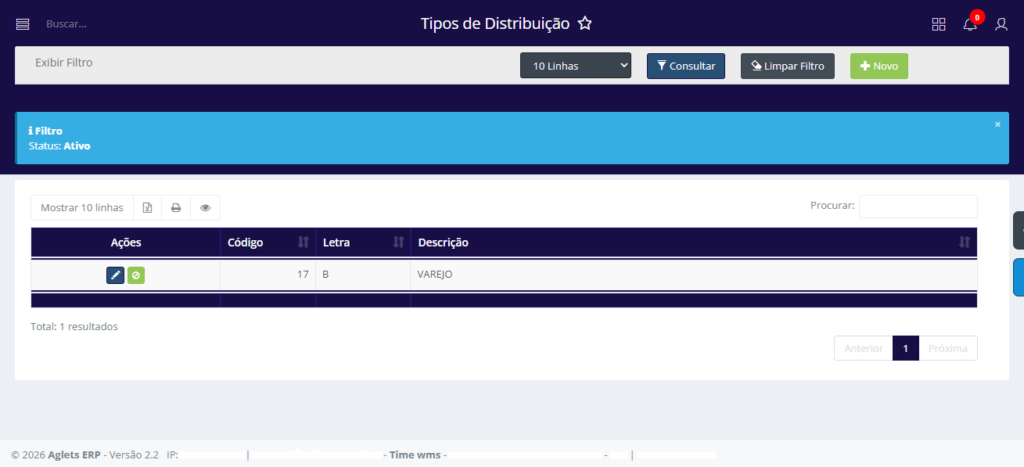Open the notifications bell
Viewport: 1024px width, 467px height.
point(969,24)
